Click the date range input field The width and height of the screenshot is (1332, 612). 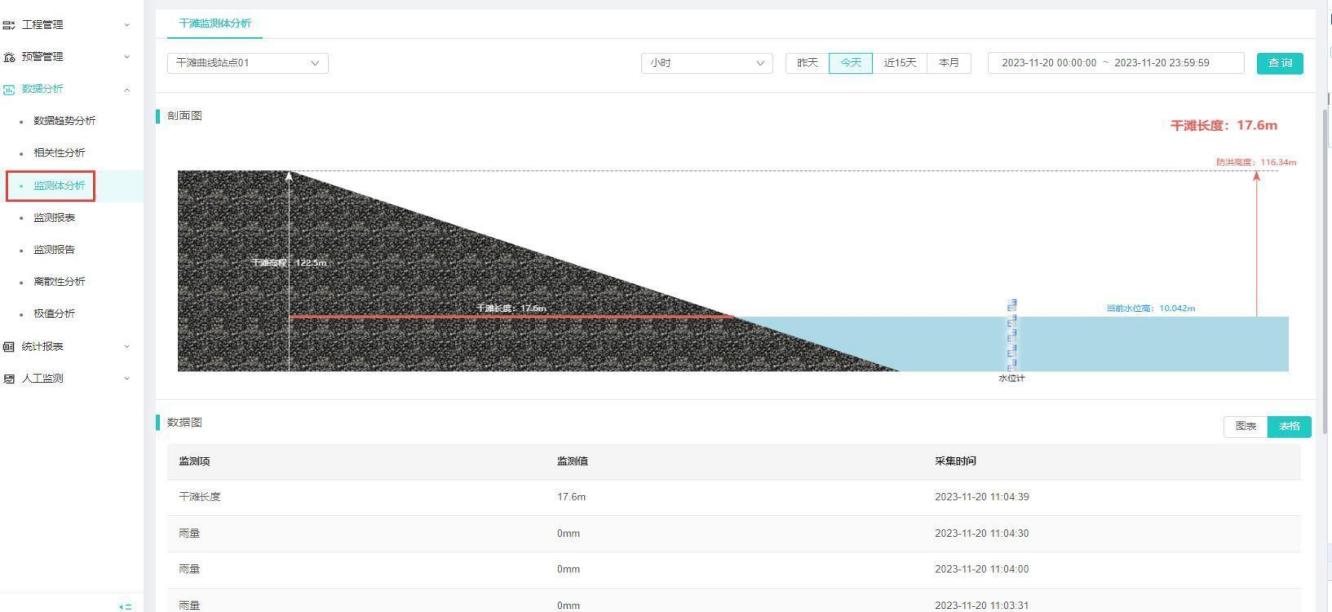coord(1115,63)
